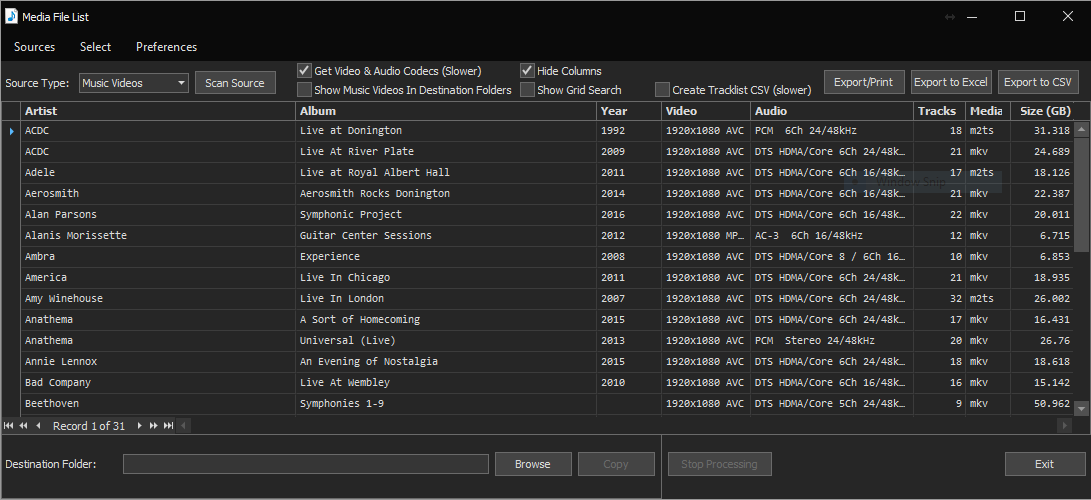Sort the grid by Artist column header
This screenshot has width=1091, height=500.
(x=158, y=111)
